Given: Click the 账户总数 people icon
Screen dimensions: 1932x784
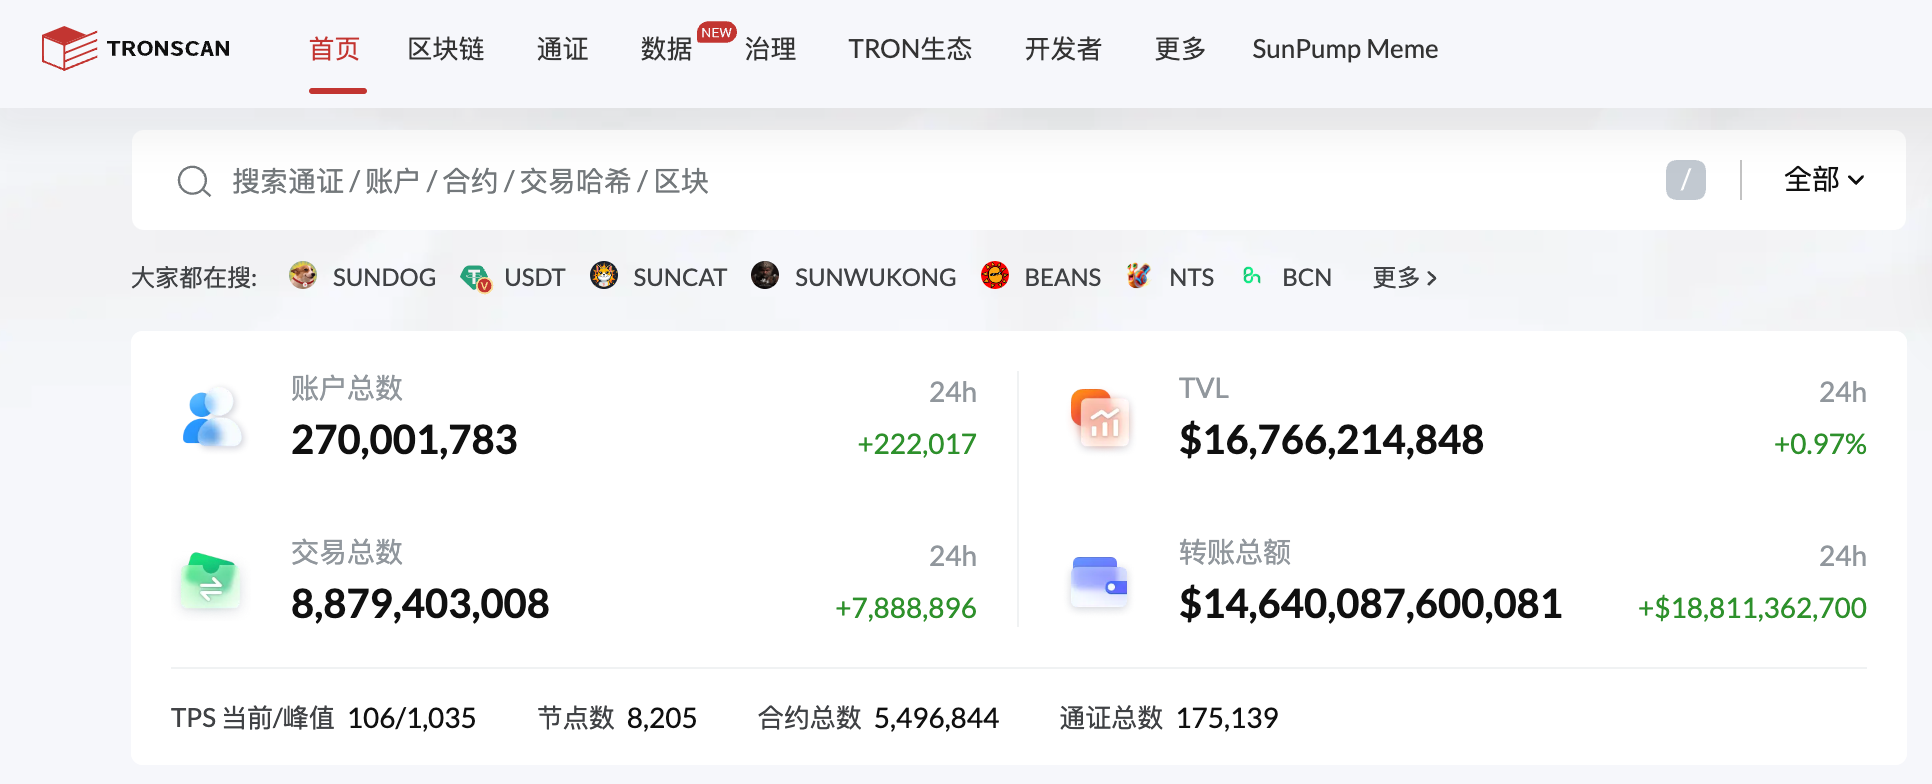Looking at the screenshot, I should coord(211,417).
